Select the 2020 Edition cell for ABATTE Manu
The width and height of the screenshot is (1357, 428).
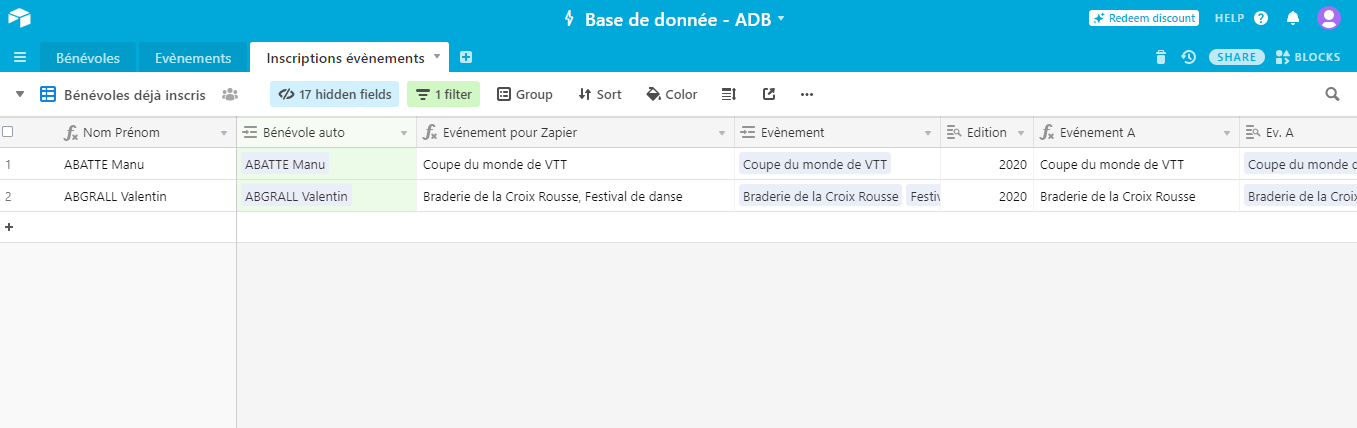coord(987,164)
